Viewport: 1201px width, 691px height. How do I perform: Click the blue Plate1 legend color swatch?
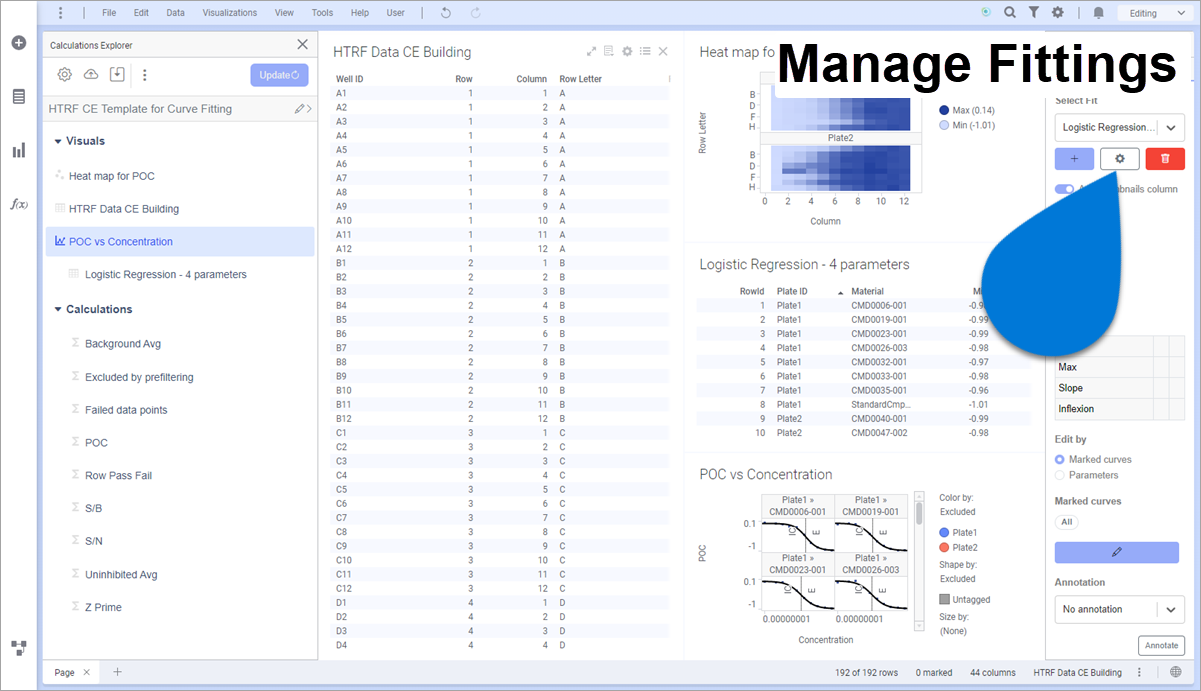[x=945, y=533]
